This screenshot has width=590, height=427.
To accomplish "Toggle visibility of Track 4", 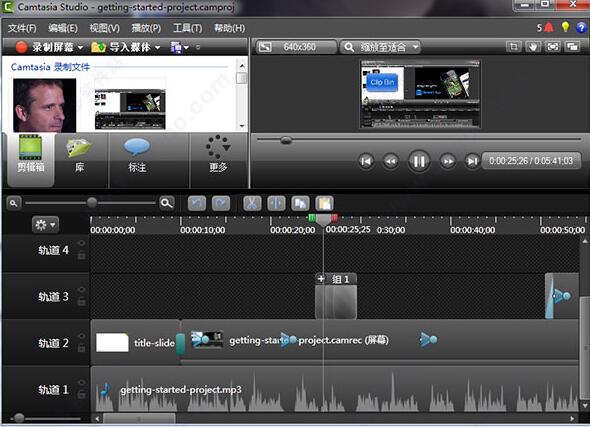I will click(81, 243).
